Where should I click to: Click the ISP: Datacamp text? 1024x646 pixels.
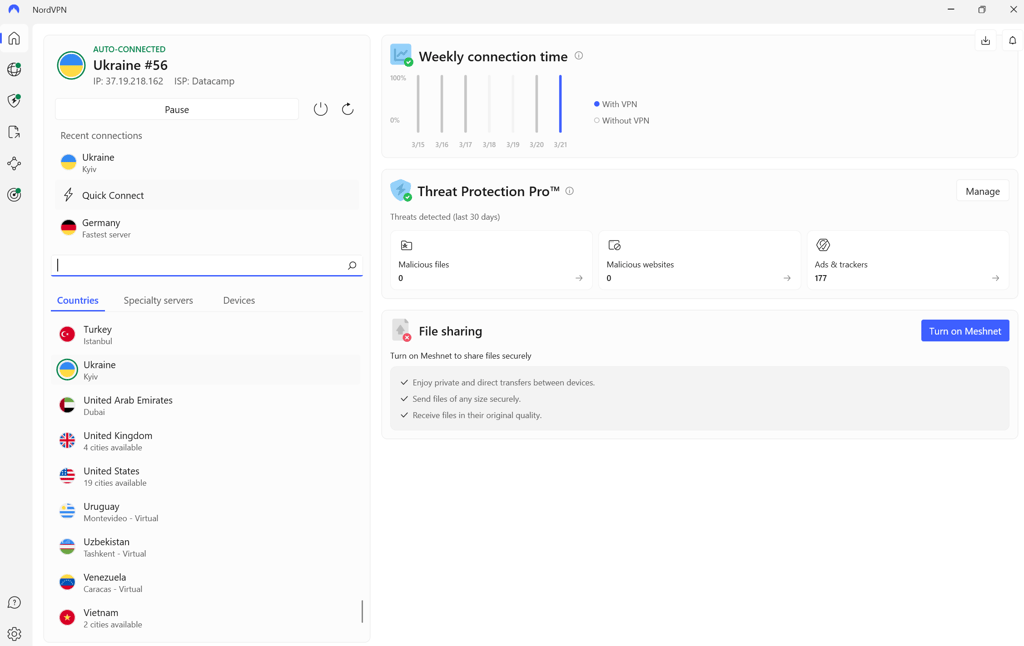click(x=204, y=81)
